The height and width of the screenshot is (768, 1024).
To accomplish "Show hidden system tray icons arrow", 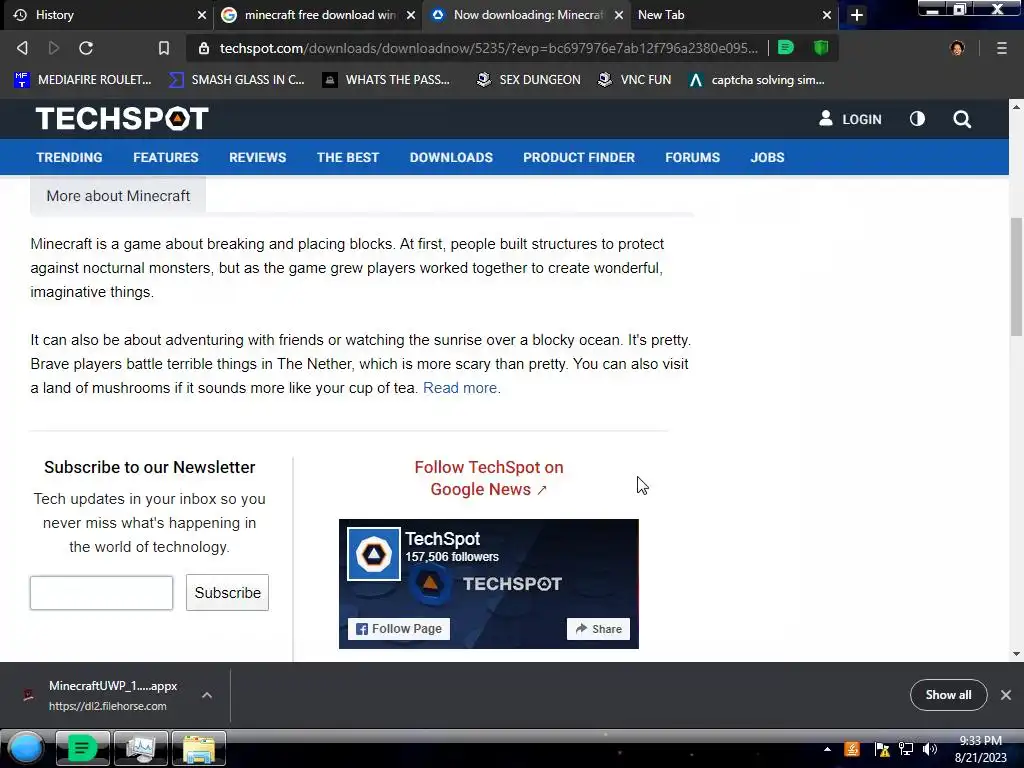I will (827, 749).
